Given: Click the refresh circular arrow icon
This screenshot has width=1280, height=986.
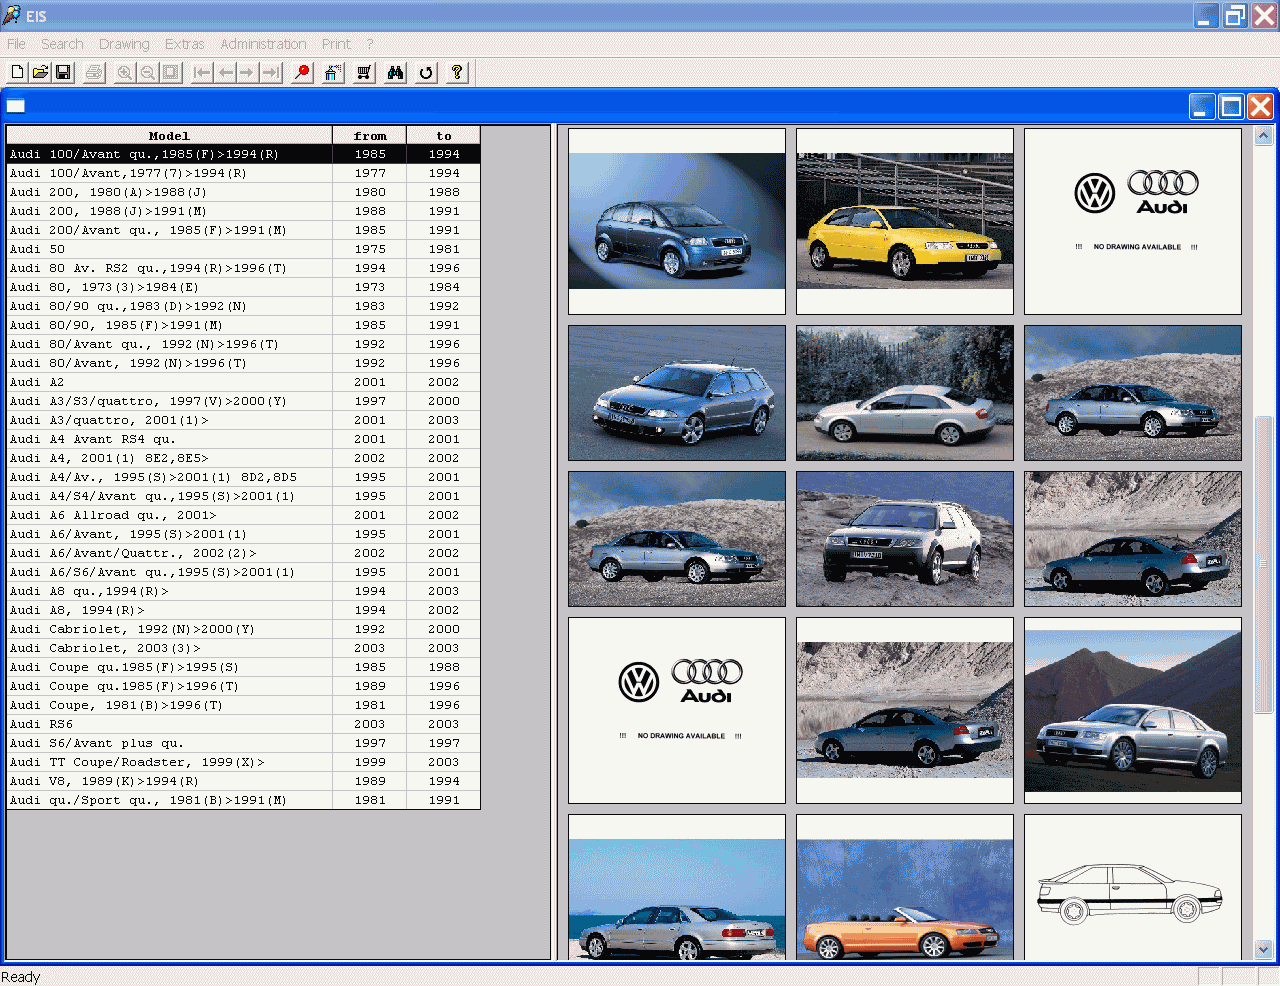Looking at the screenshot, I should pyautogui.click(x=426, y=72).
